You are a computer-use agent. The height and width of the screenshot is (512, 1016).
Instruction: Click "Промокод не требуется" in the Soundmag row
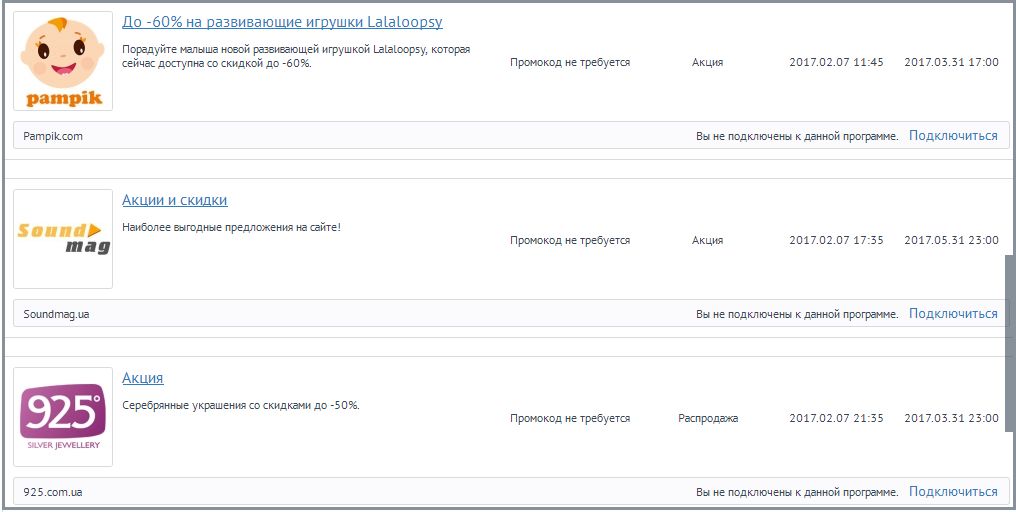(x=570, y=240)
